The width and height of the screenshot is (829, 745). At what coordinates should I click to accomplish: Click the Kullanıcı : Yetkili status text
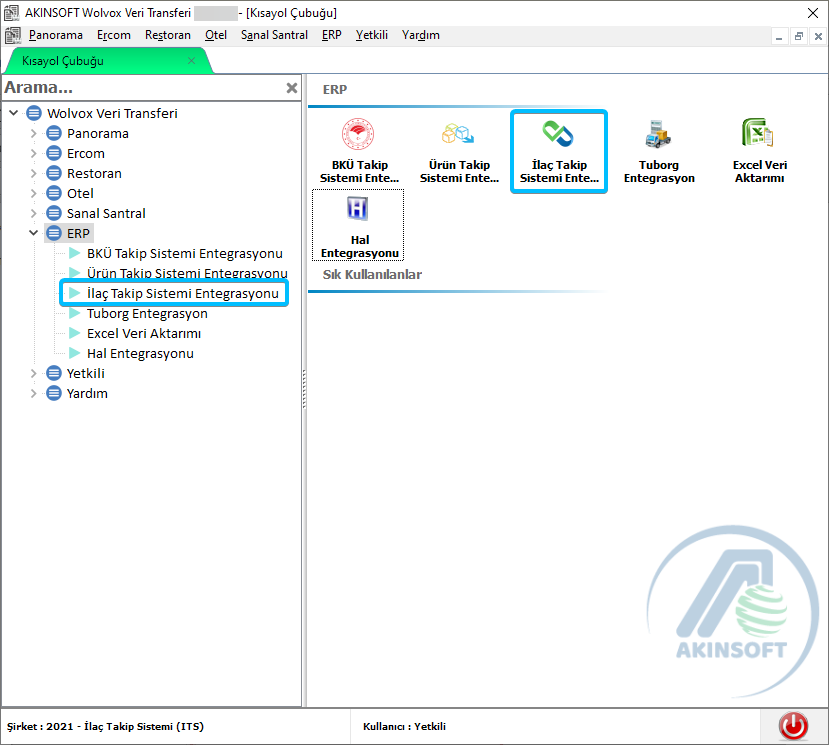404,726
